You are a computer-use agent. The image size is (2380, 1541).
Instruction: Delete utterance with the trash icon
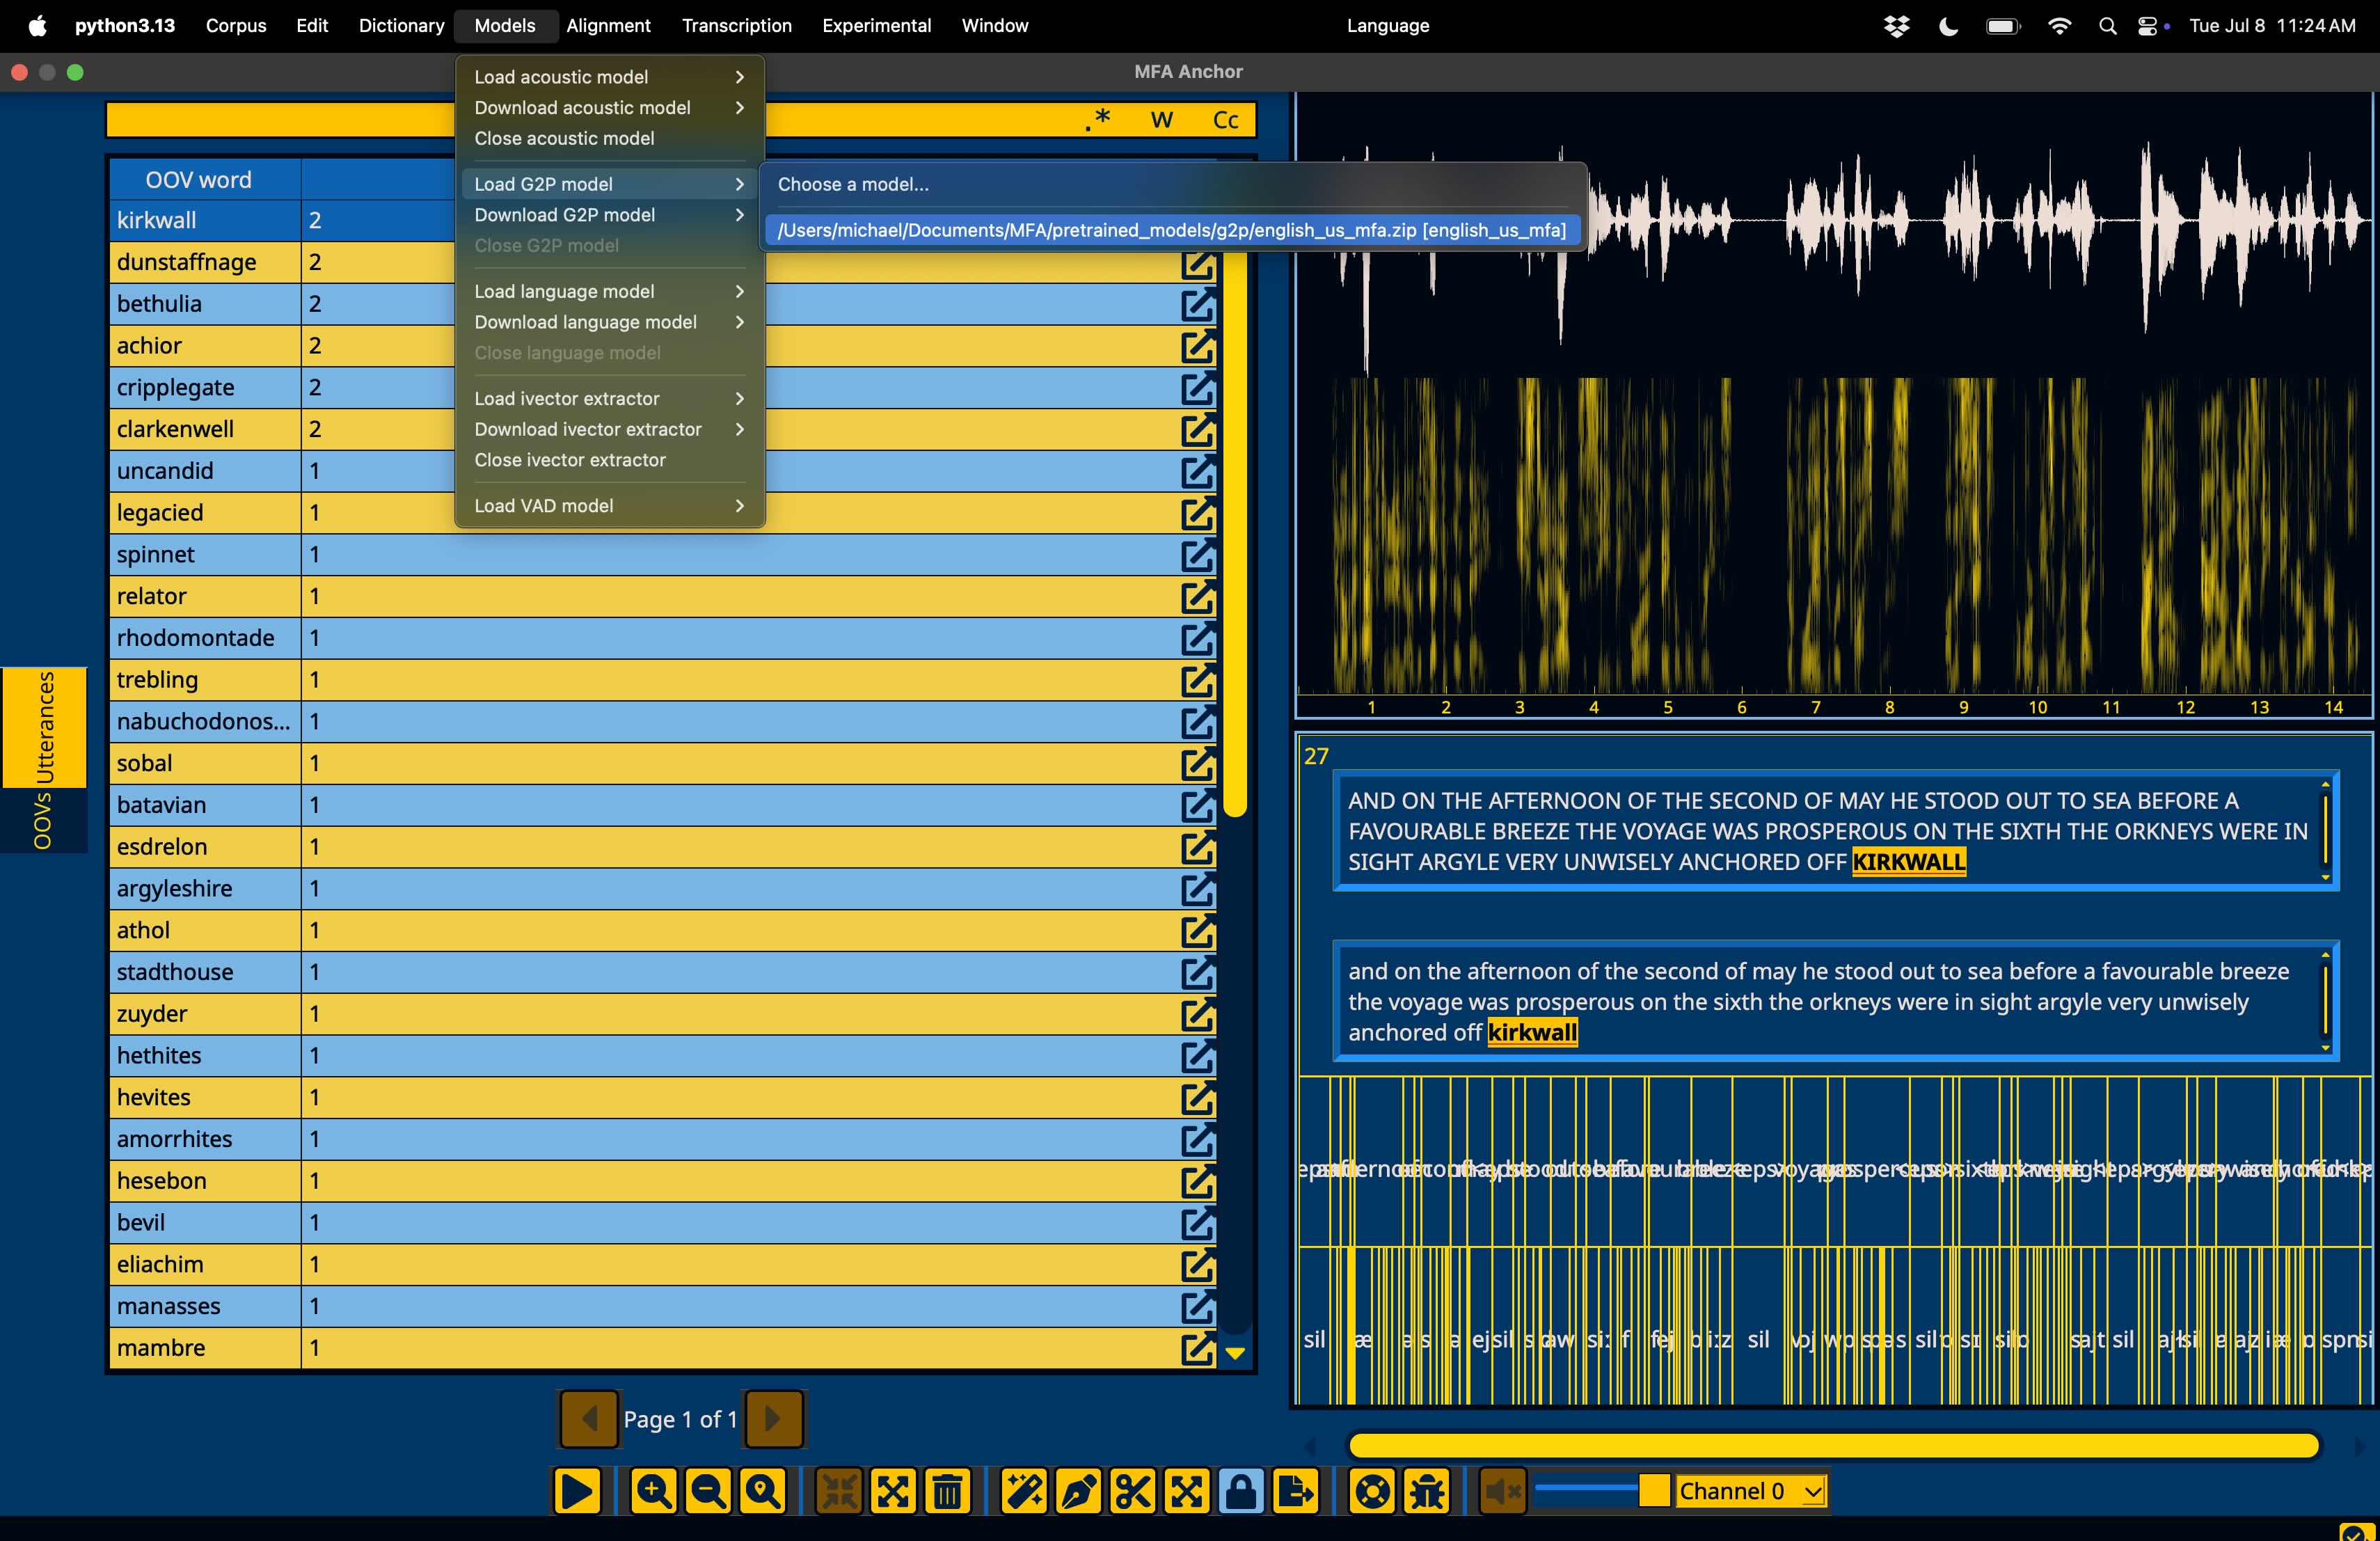point(948,1491)
